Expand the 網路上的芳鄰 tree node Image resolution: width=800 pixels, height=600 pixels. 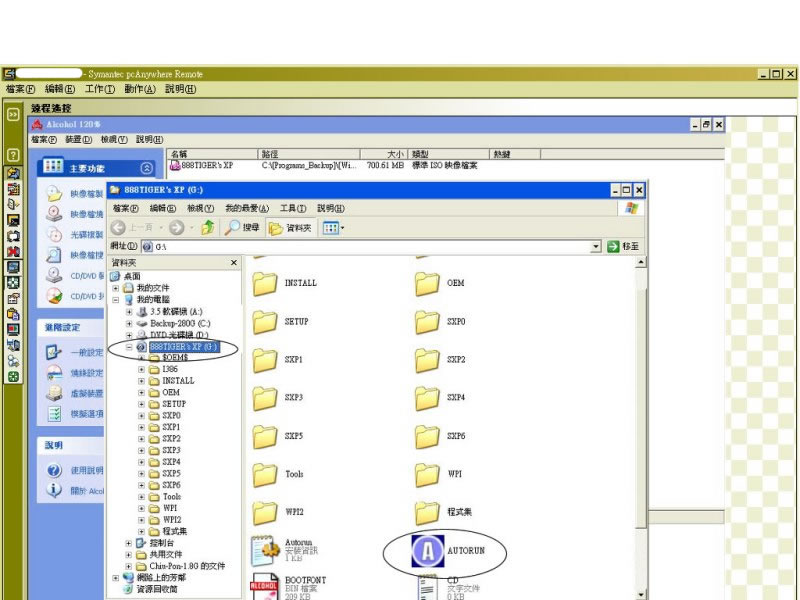[x=116, y=578]
